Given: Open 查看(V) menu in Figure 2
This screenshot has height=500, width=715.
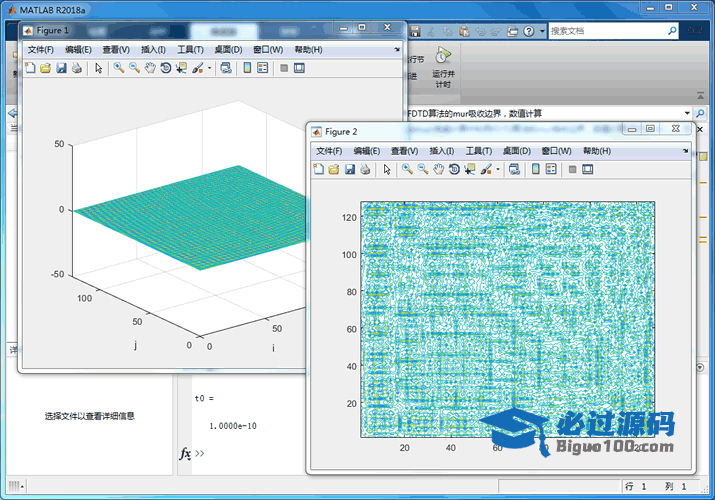Looking at the screenshot, I should tap(404, 151).
